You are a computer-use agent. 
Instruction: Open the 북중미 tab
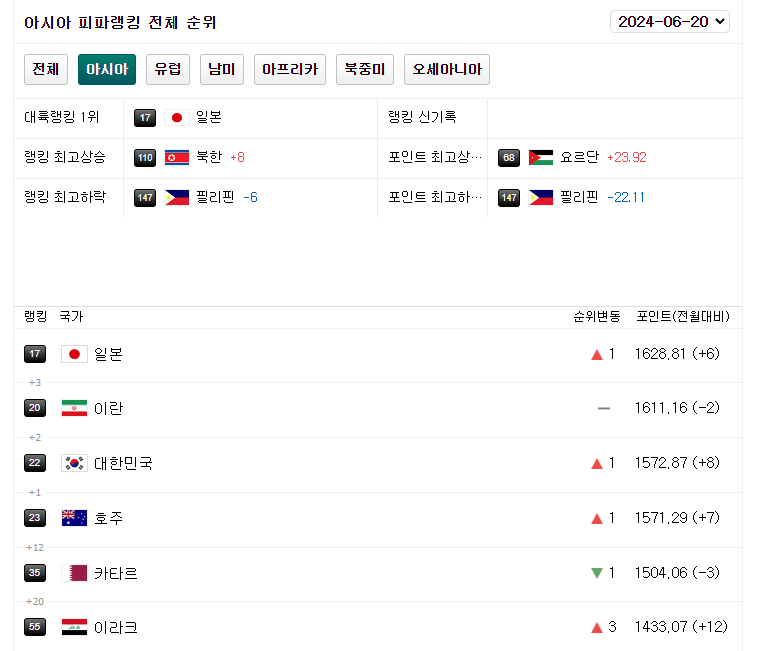365,69
